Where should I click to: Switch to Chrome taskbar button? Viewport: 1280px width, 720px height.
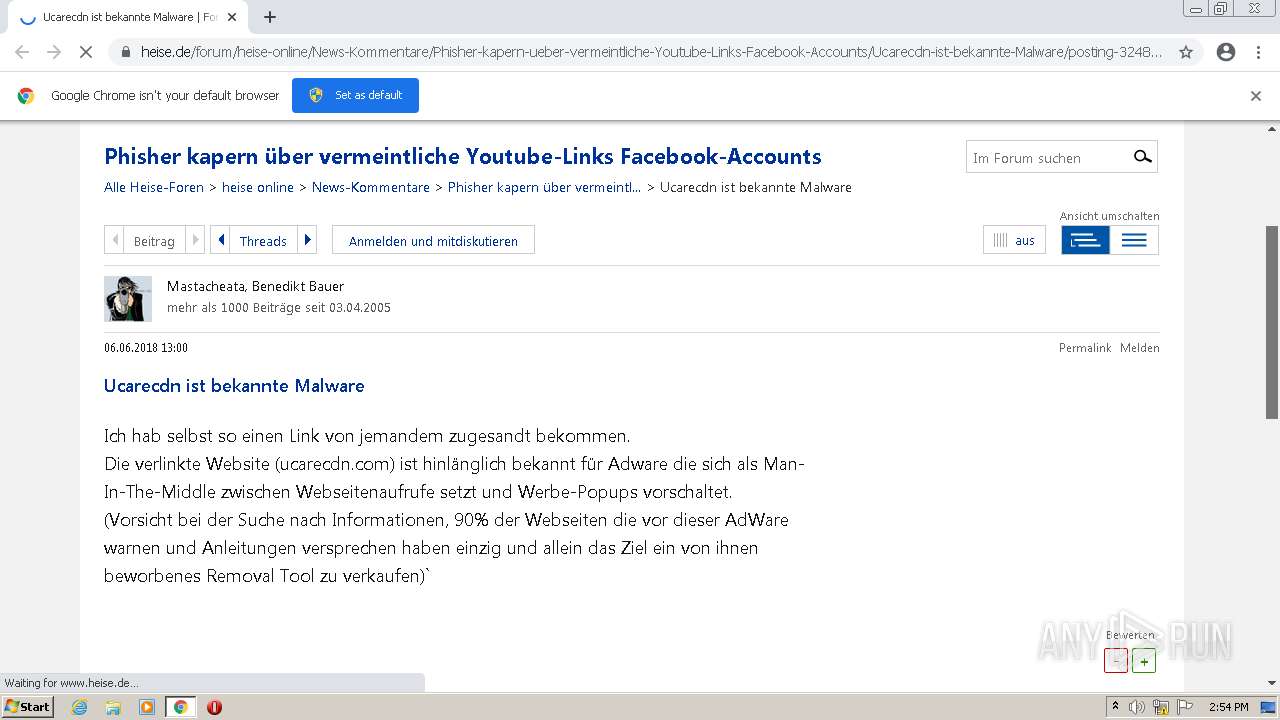(x=180, y=707)
